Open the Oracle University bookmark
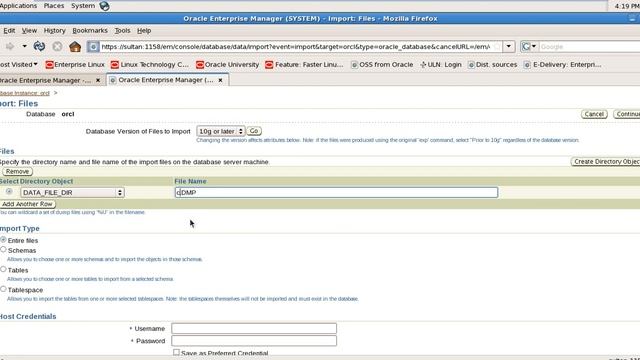 227,64
